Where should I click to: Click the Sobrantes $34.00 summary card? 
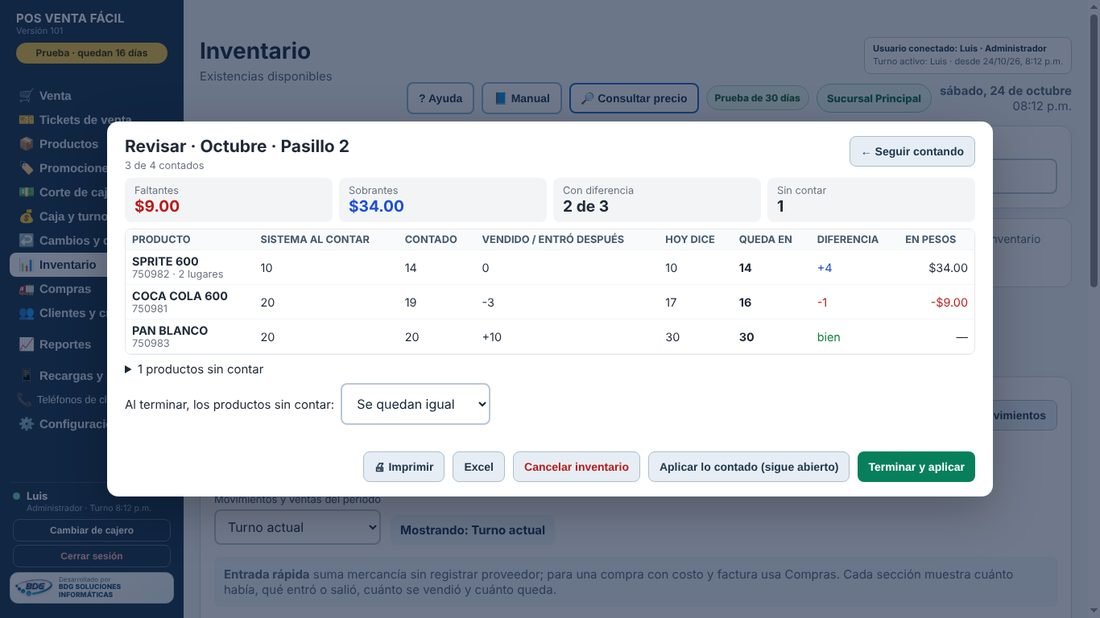pyautogui.click(x=443, y=200)
